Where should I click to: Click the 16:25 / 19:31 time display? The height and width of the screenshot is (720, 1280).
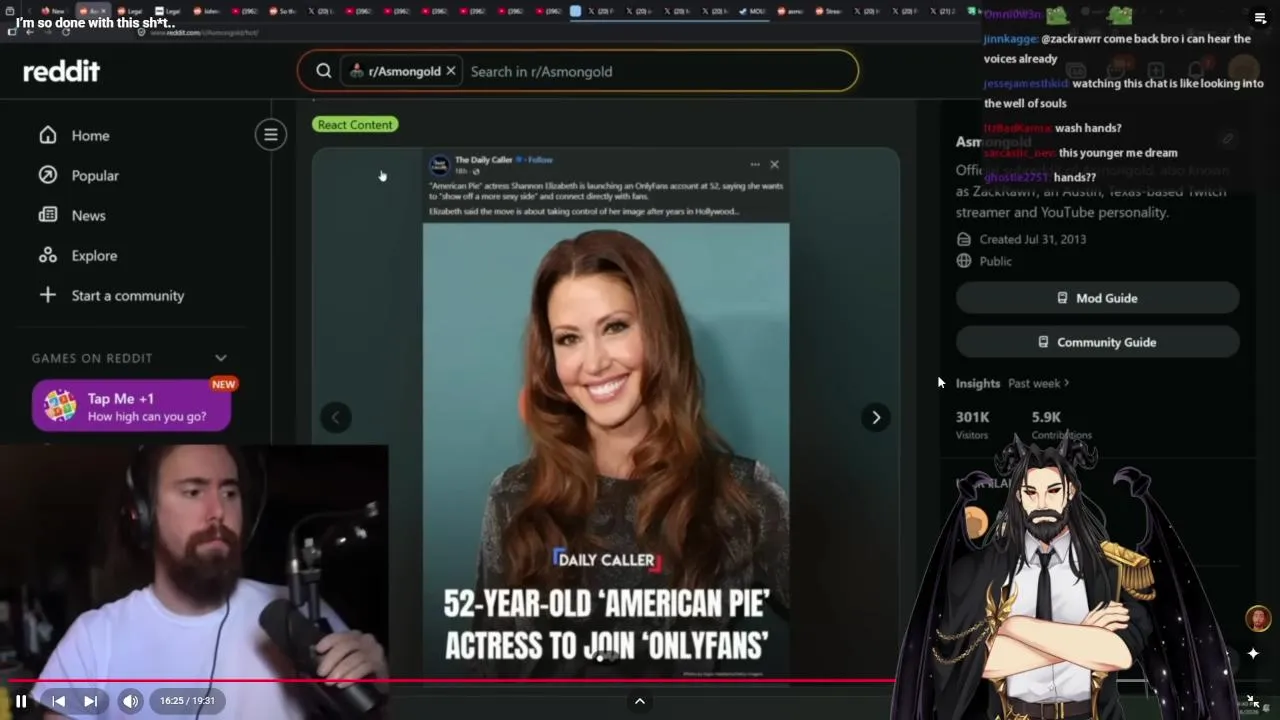pos(187,701)
